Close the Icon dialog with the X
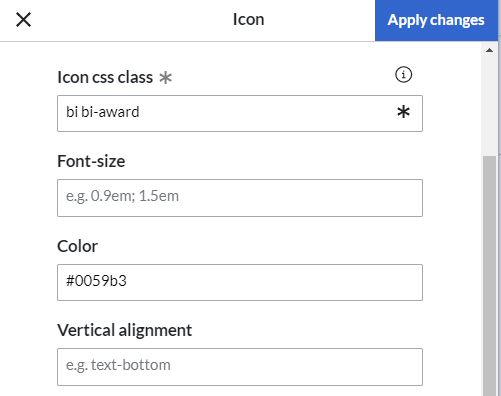The height and width of the screenshot is (396, 501). tap(23, 20)
